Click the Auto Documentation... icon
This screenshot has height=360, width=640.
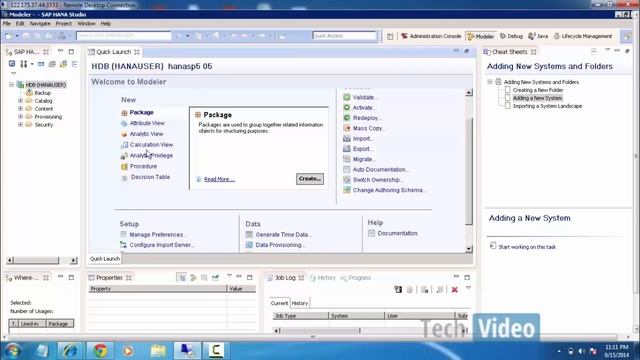(x=347, y=169)
